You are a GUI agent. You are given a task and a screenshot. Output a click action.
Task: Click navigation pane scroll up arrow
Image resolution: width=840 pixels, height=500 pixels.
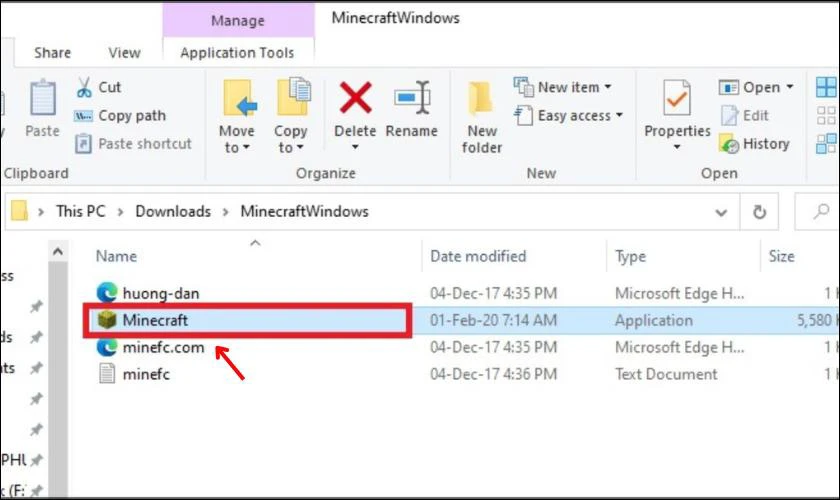tap(58, 251)
